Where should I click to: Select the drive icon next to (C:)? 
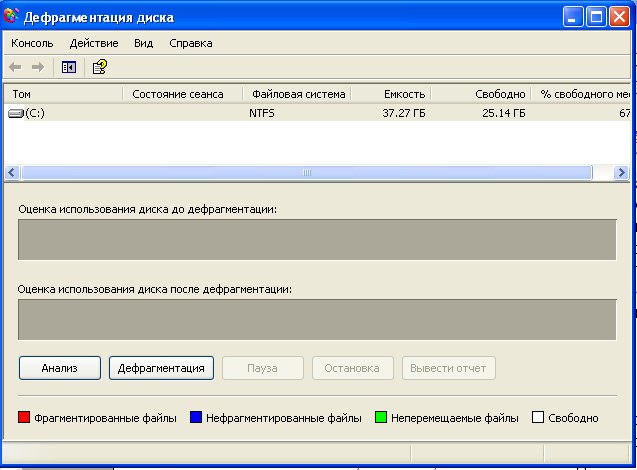(x=16, y=113)
